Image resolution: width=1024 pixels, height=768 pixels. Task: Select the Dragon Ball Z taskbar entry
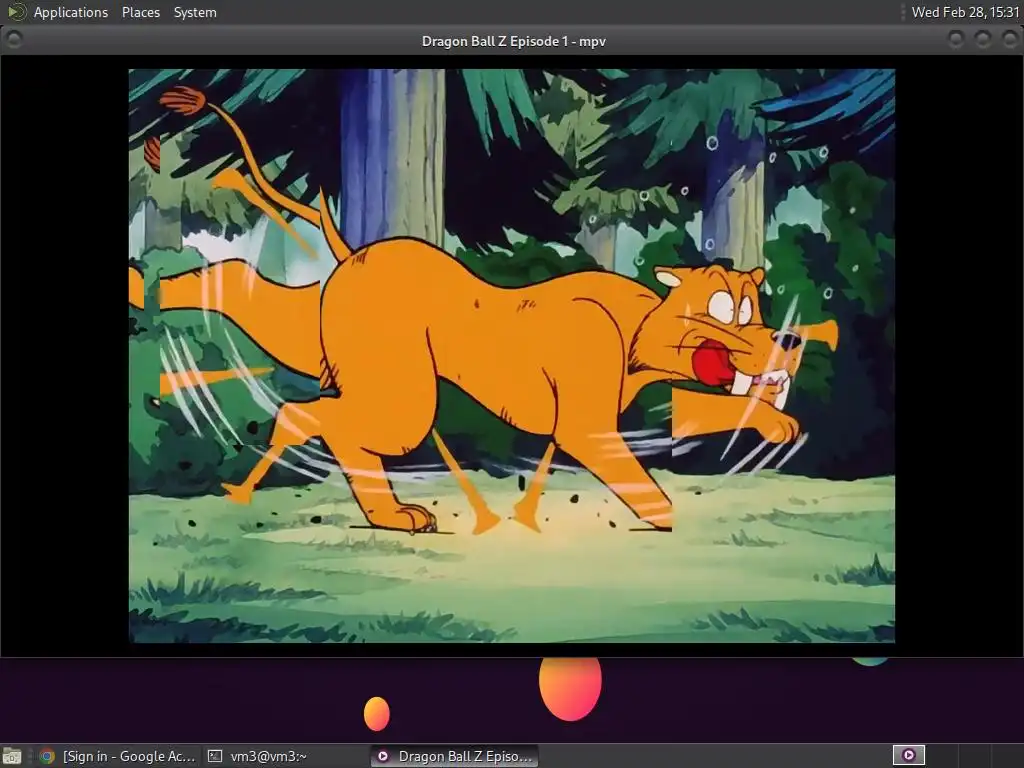tap(455, 756)
